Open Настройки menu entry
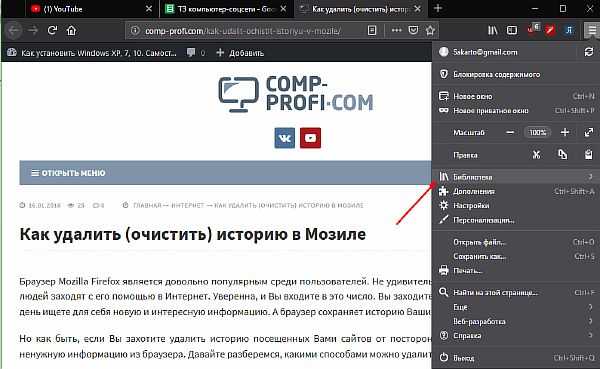Screen dimensions: 600x369 (515, 206)
